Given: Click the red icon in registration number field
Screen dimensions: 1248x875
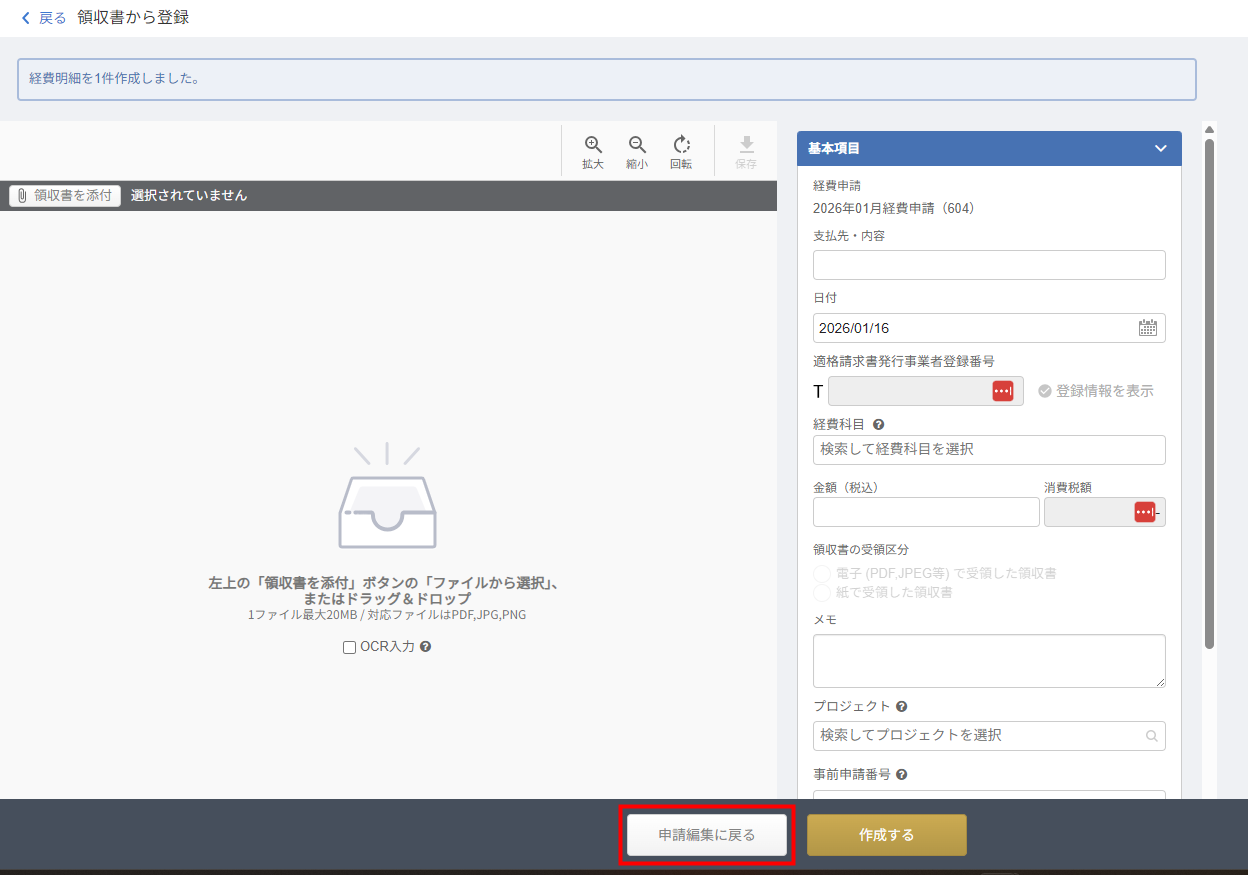Looking at the screenshot, I should coord(1002,391).
